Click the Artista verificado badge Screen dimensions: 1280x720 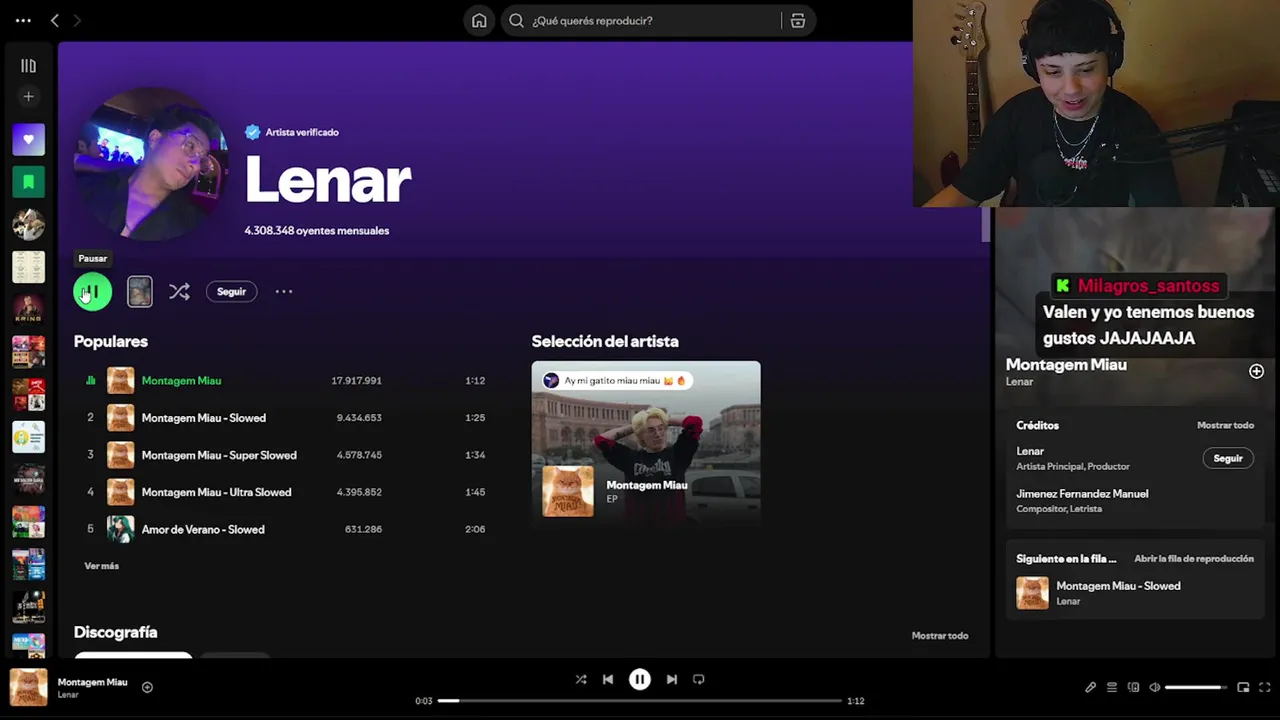[292, 132]
